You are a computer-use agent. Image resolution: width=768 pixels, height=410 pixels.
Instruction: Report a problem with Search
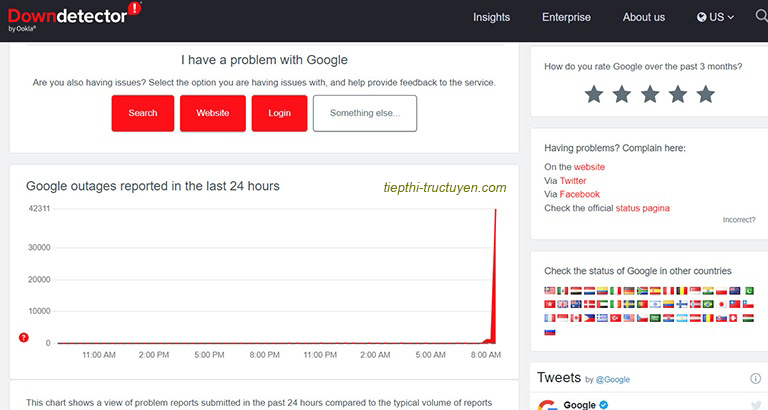coord(143,113)
